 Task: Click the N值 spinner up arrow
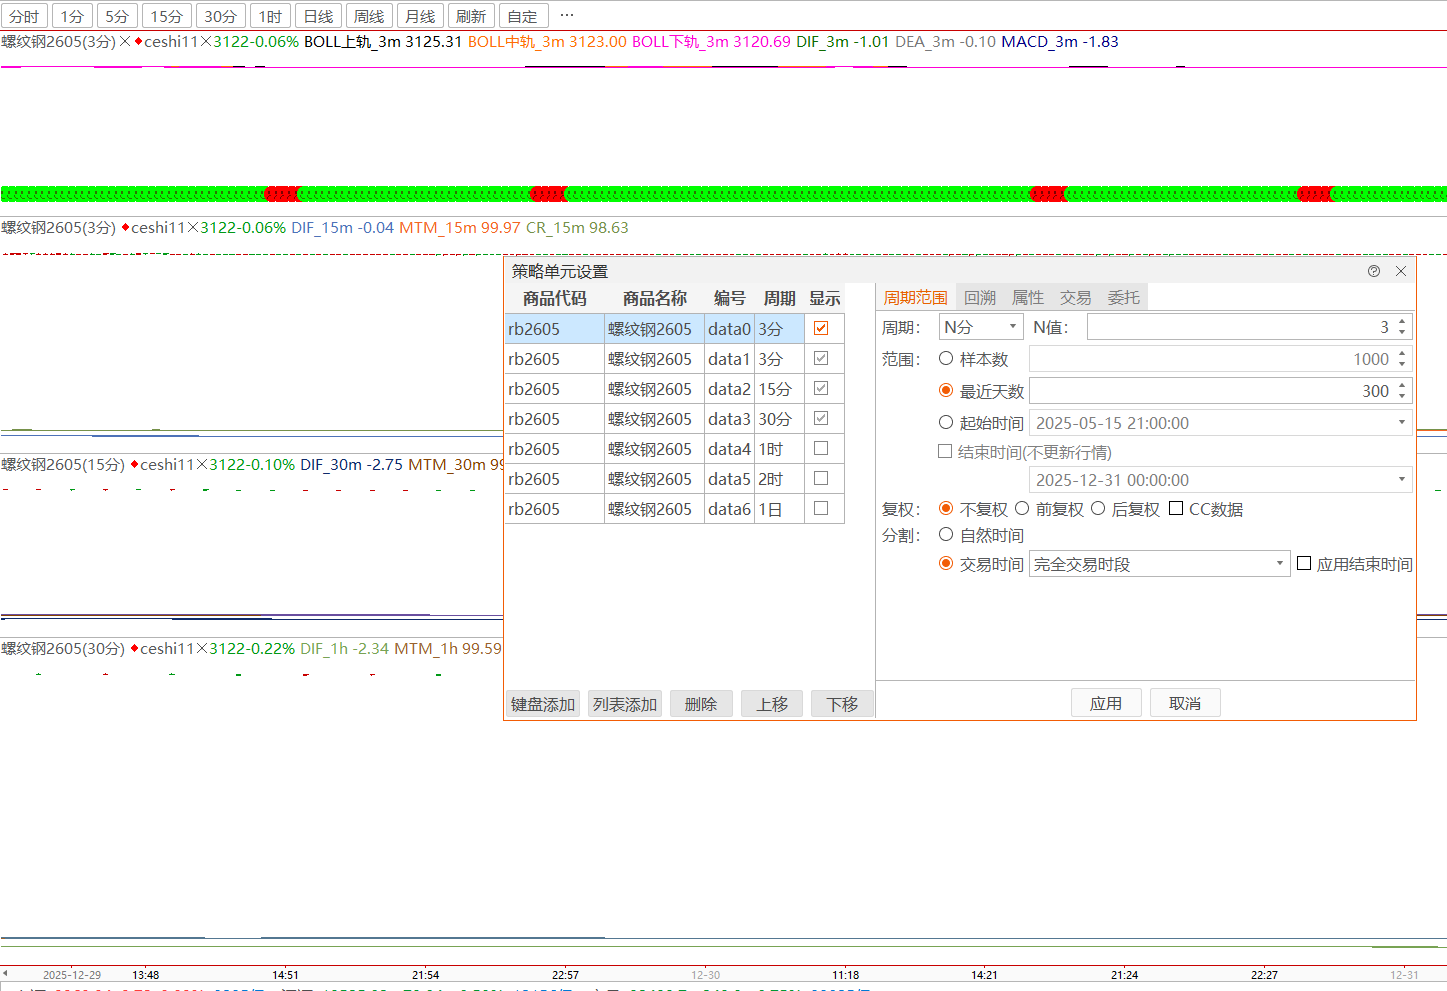coord(1402,322)
